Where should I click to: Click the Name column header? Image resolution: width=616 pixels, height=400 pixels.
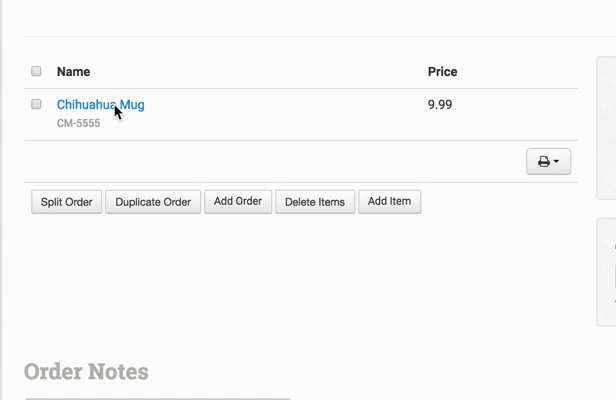pos(73,71)
